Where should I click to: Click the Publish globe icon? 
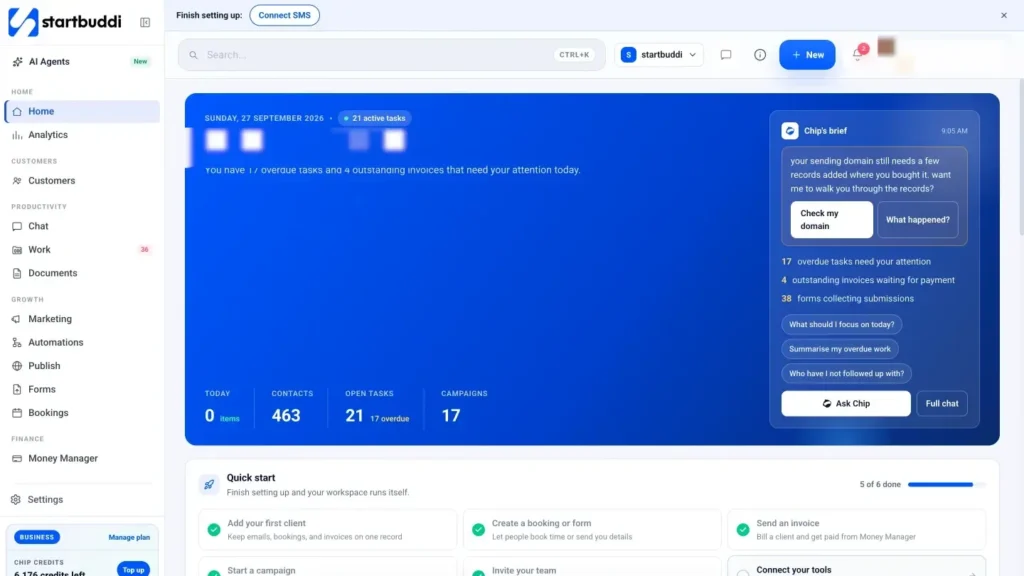click(17, 366)
